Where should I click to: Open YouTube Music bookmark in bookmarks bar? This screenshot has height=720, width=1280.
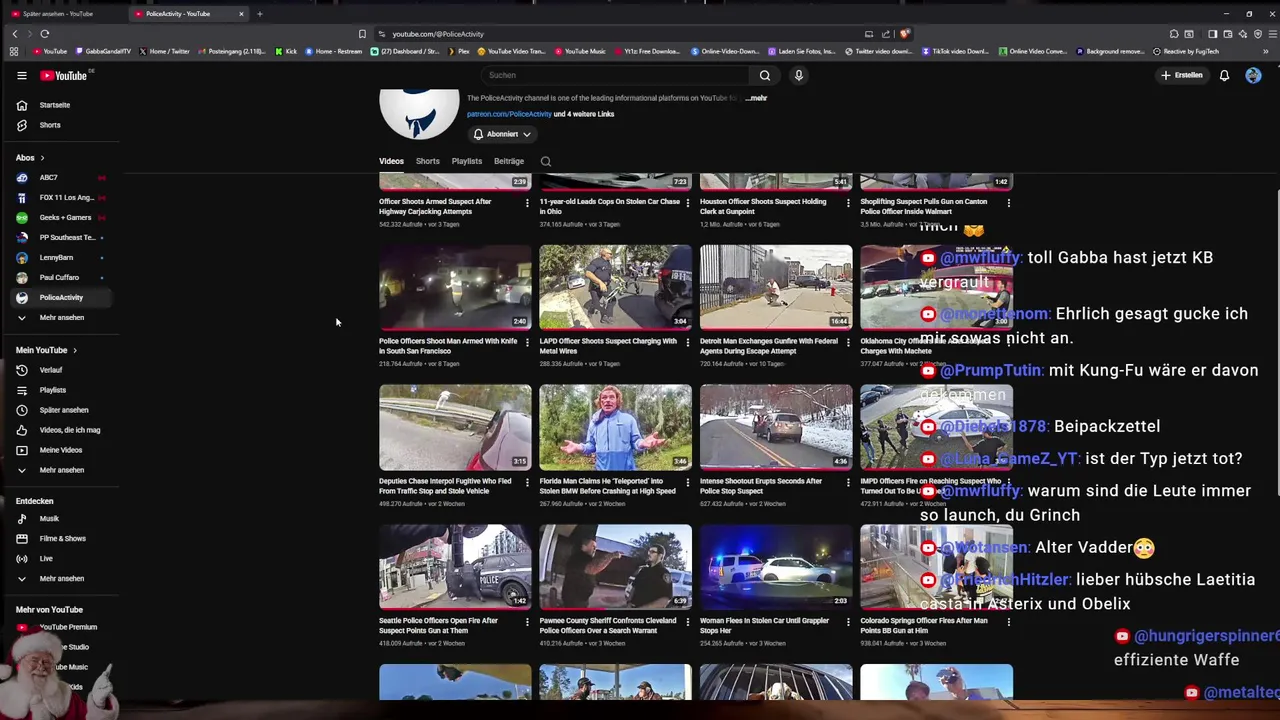[x=580, y=51]
